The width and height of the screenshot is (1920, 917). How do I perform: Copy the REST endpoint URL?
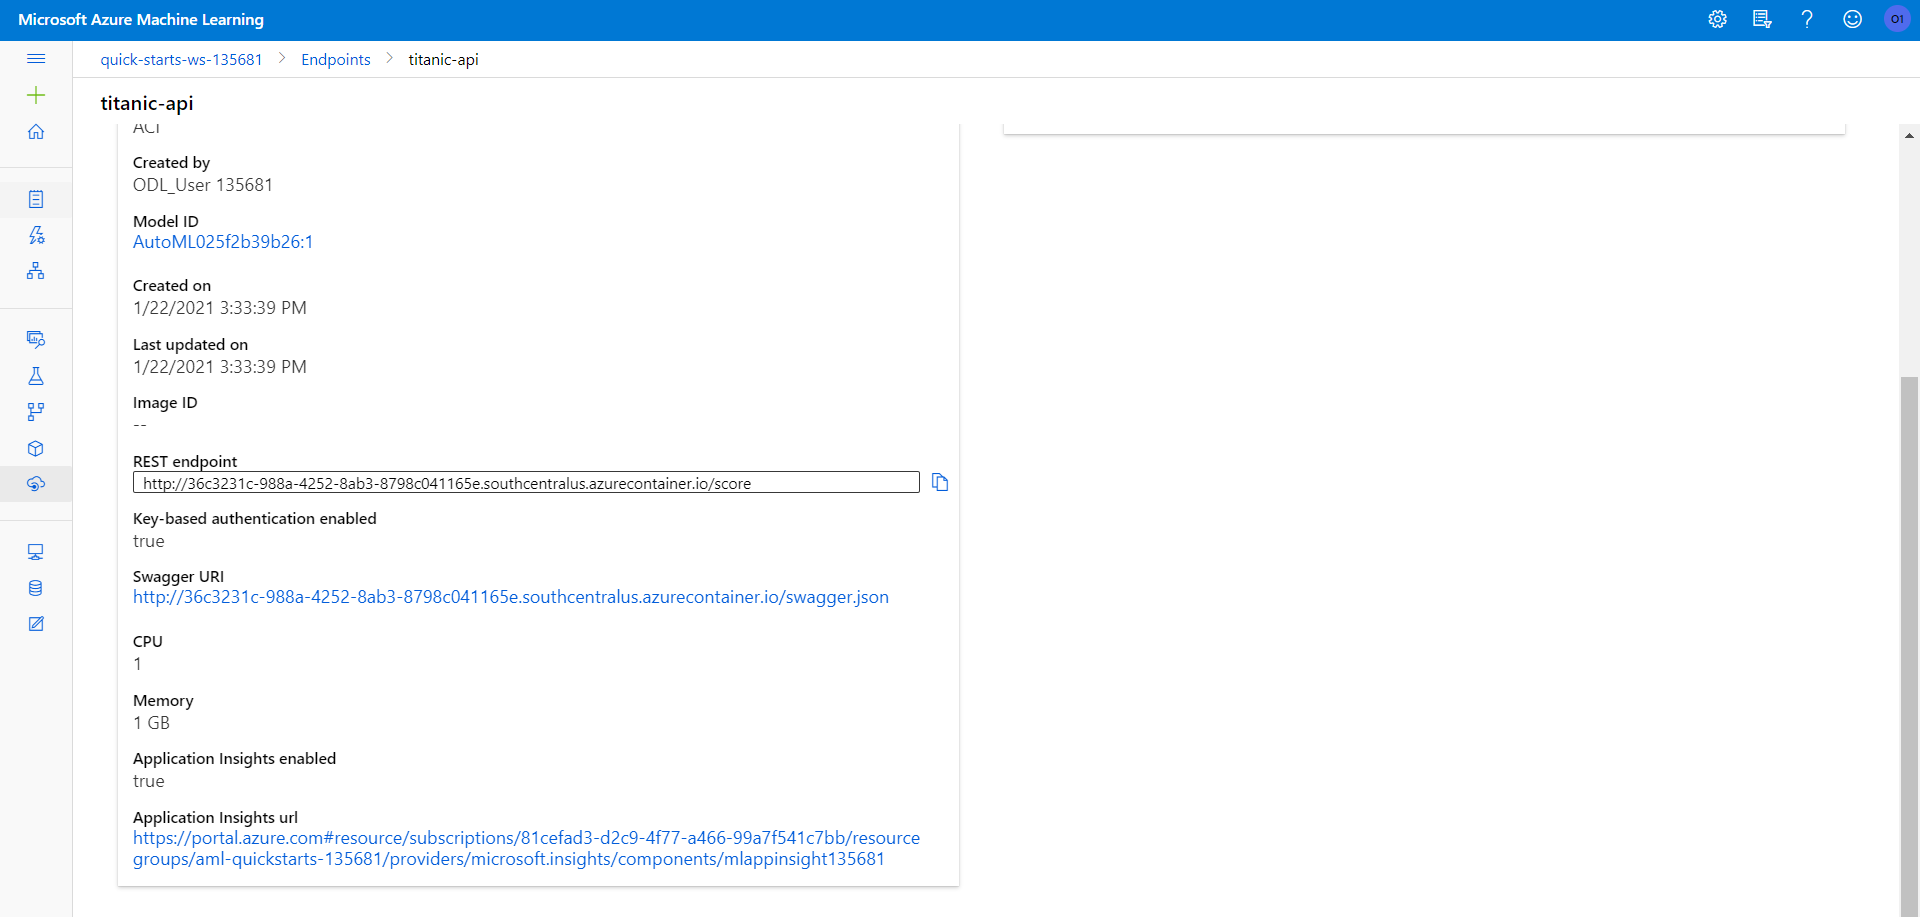tap(940, 482)
